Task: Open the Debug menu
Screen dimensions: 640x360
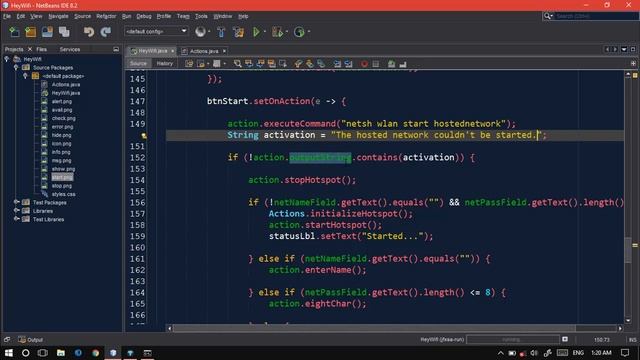Action: 144,16
